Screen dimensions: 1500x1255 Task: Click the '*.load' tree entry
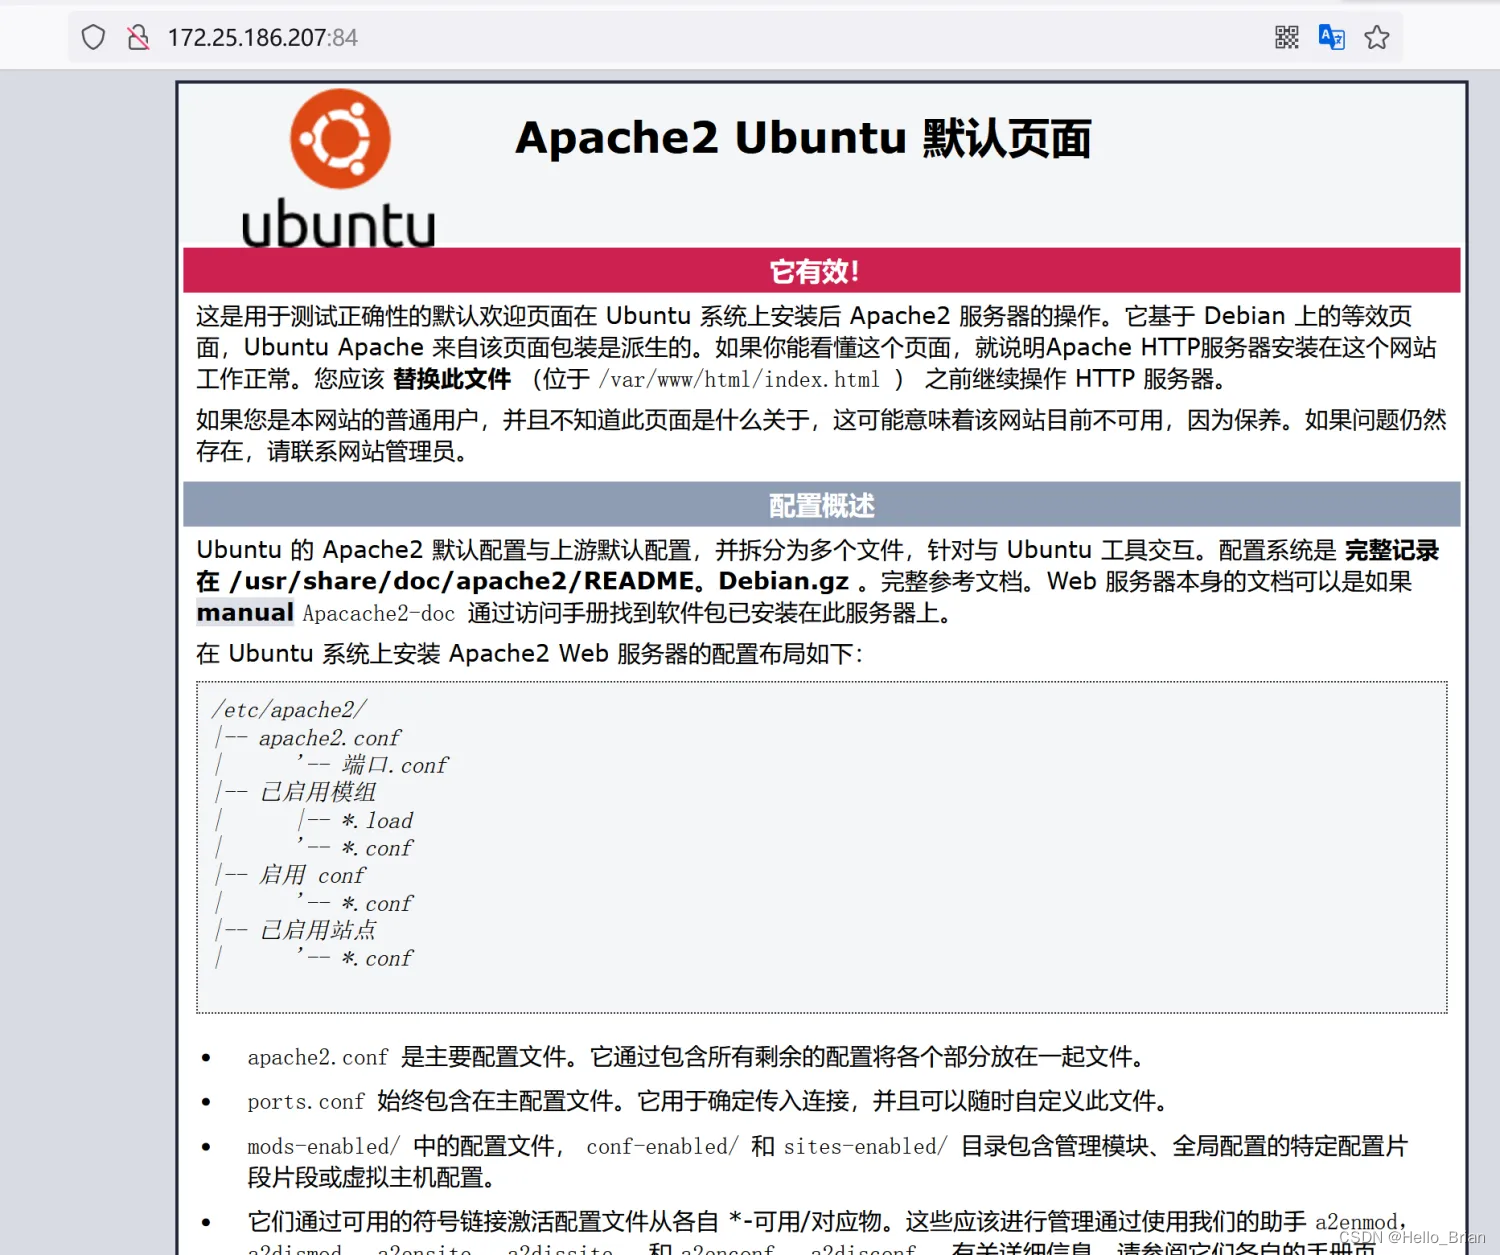coord(377,820)
